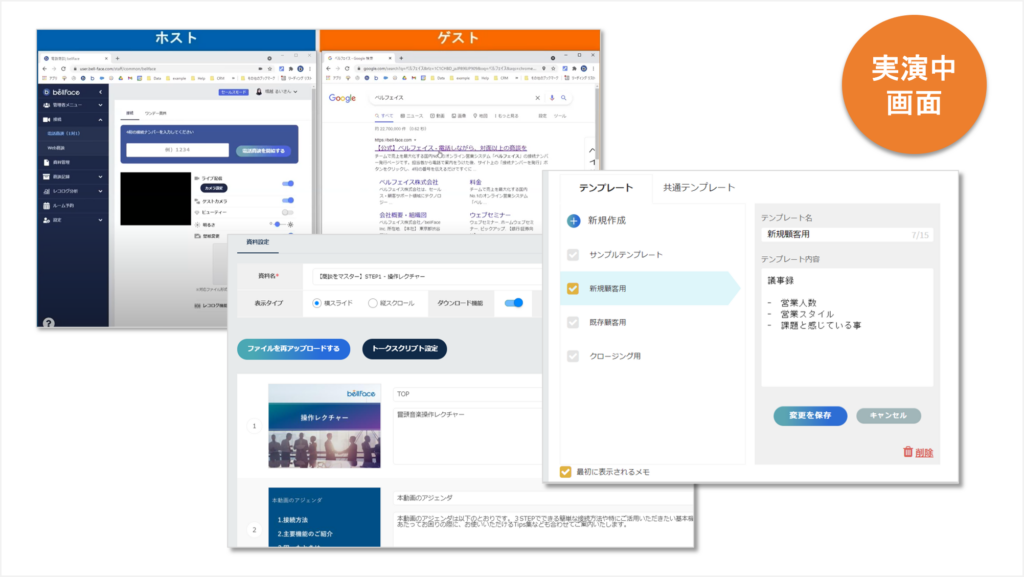Viewport: 1024px width, 577px height.
Task: Toggle the 最初に表示されるメモ checkbox
Action: point(566,471)
